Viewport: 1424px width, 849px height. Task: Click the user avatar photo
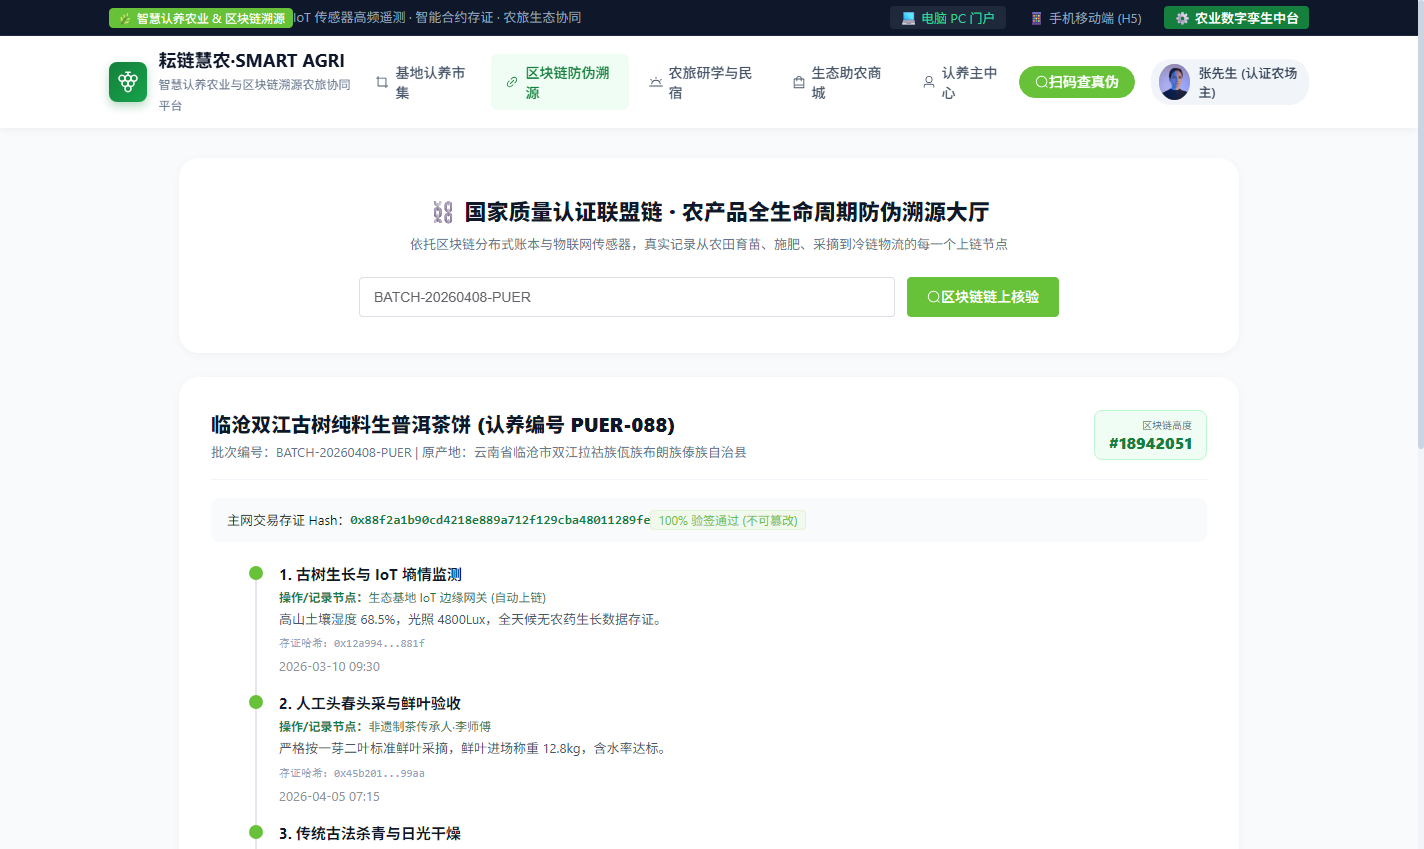(1174, 82)
